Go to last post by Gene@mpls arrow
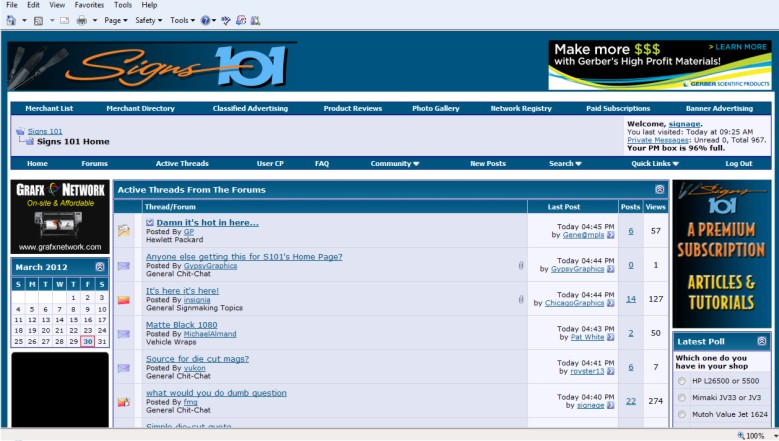The height and width of the screenshot is (441, 779). [x=611, y=235]
